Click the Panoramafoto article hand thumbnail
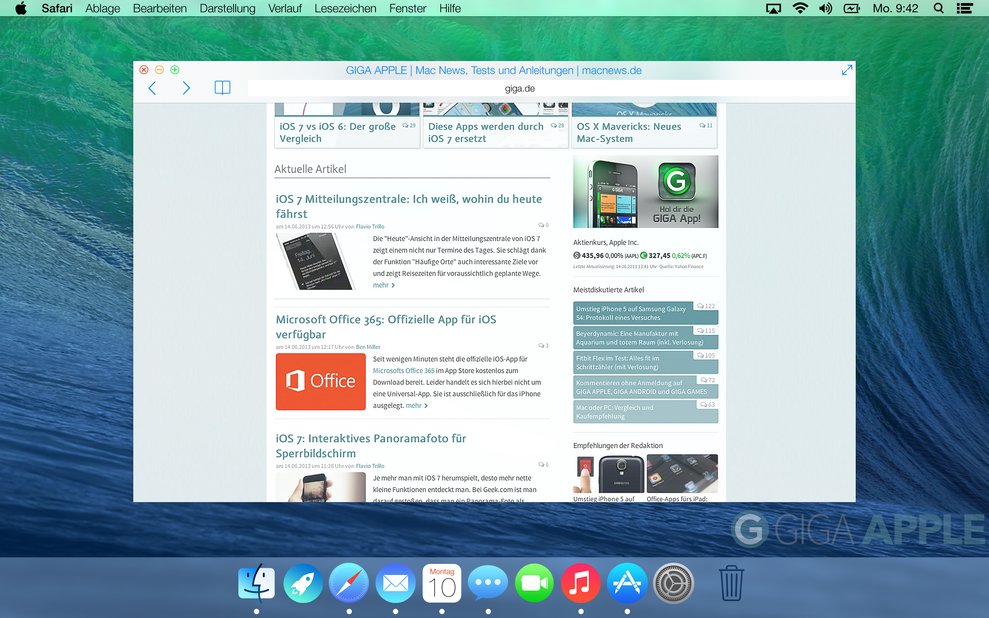989x618 pixels. click(320, 487)
